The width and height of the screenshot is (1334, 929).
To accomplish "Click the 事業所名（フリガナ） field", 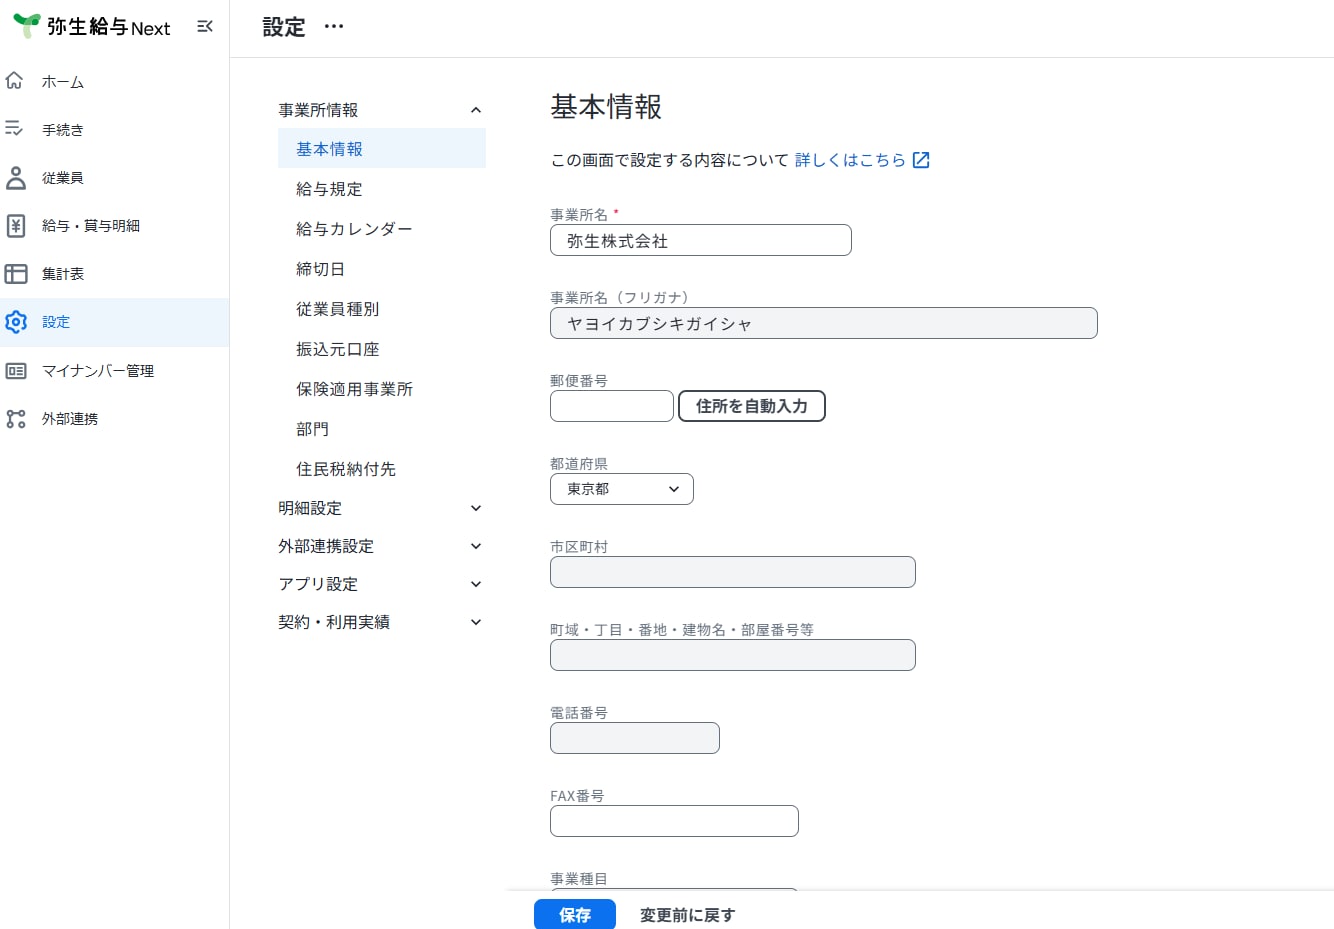I will pyautogui.click(x=824, y=323).
